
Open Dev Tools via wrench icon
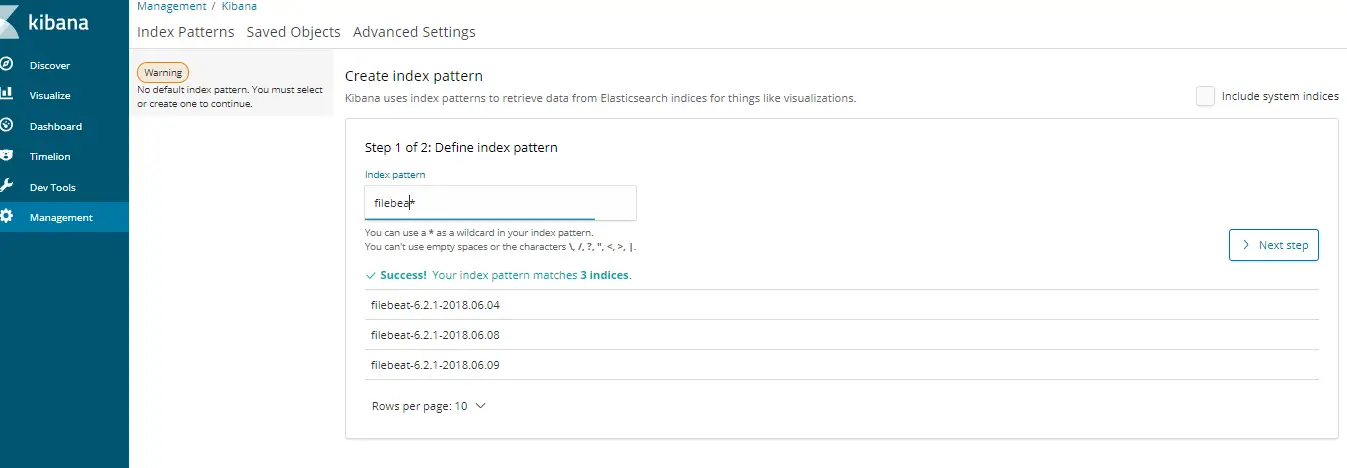pyautogui.click(x=6, y=187)
